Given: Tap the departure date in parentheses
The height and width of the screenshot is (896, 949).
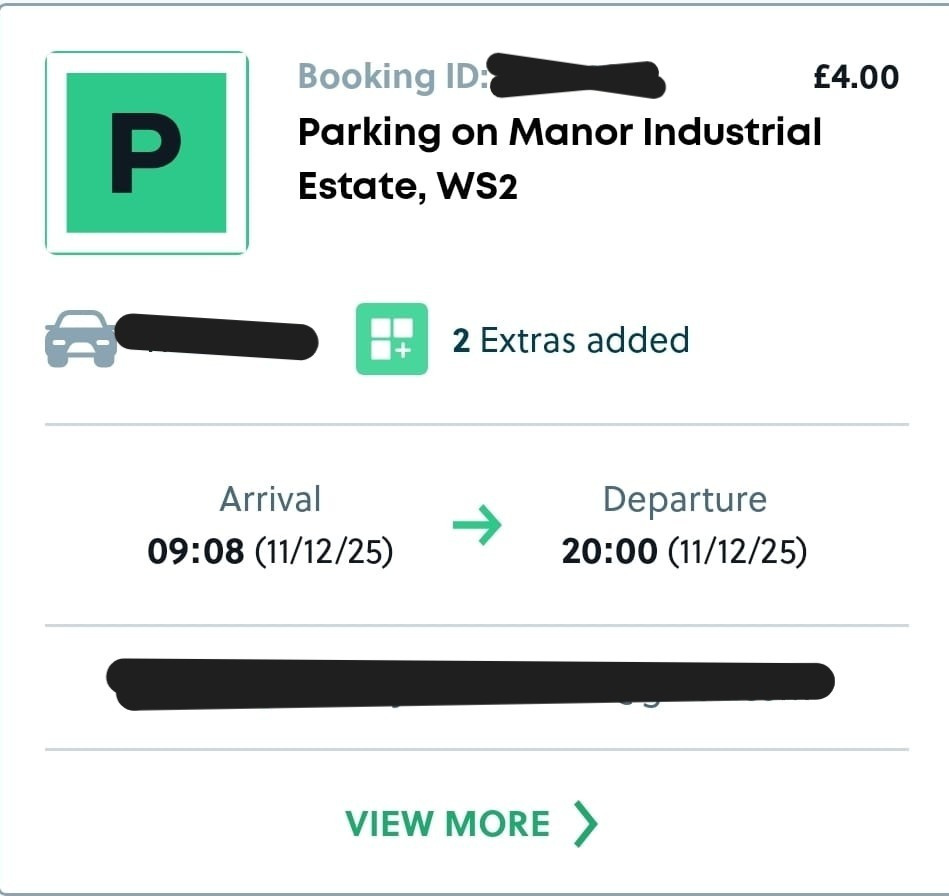Looking at the screenshot, I should pyautogui.click(x=737, y=551).
